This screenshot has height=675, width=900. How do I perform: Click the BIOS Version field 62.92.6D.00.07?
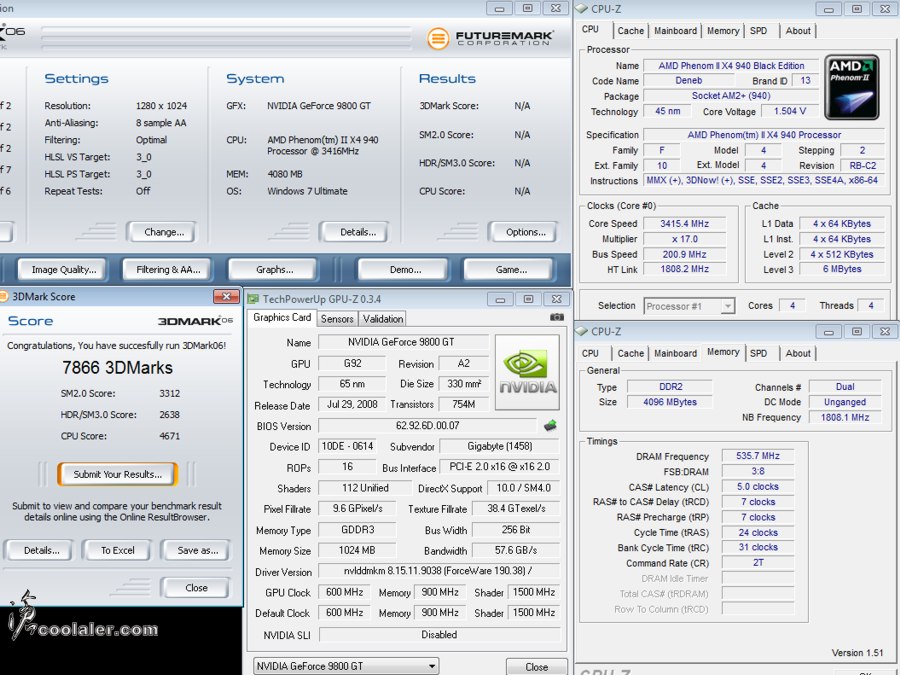[428, 425]
